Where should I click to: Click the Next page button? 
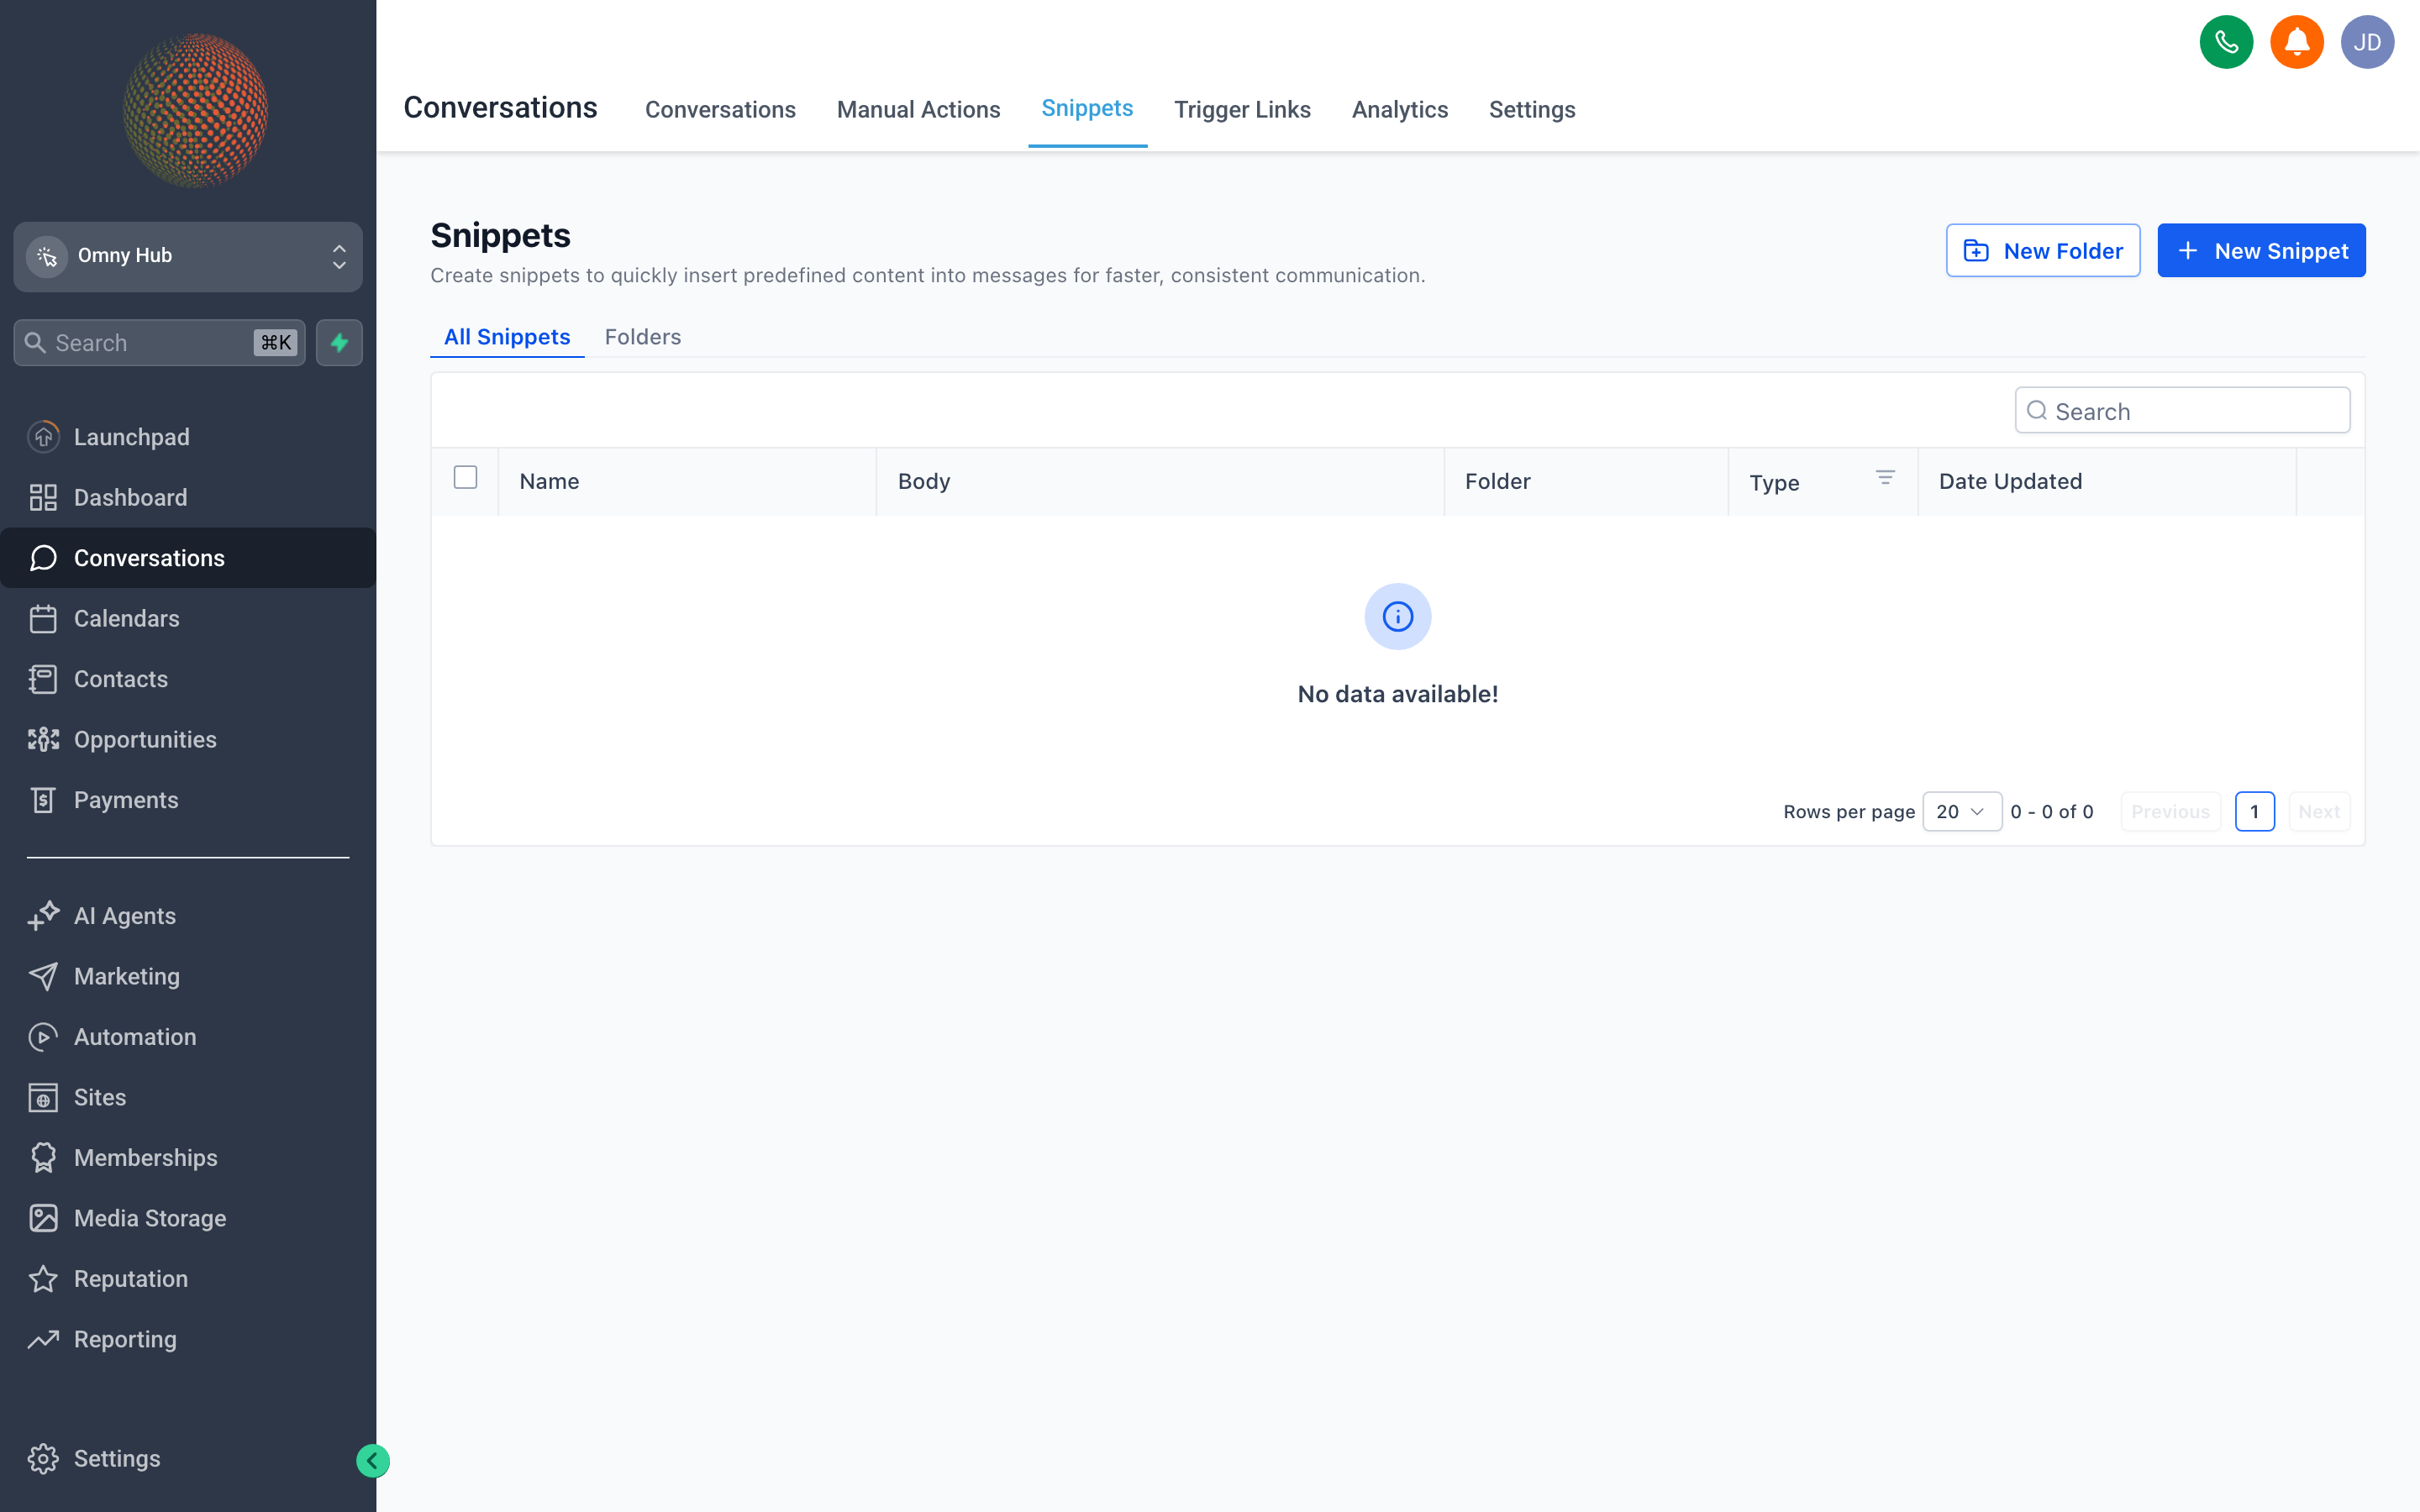(x=2319, y=811)
